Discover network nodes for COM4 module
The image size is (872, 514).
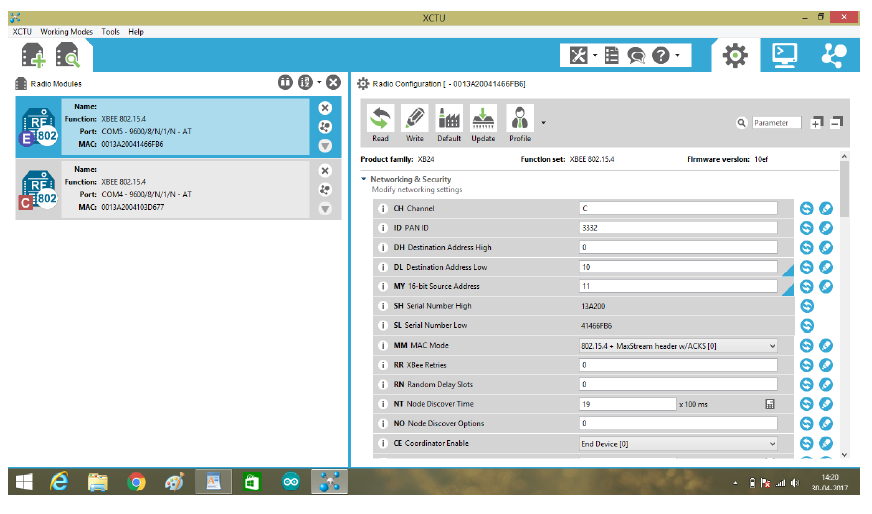pyautogui.click(x=325, y=190)
